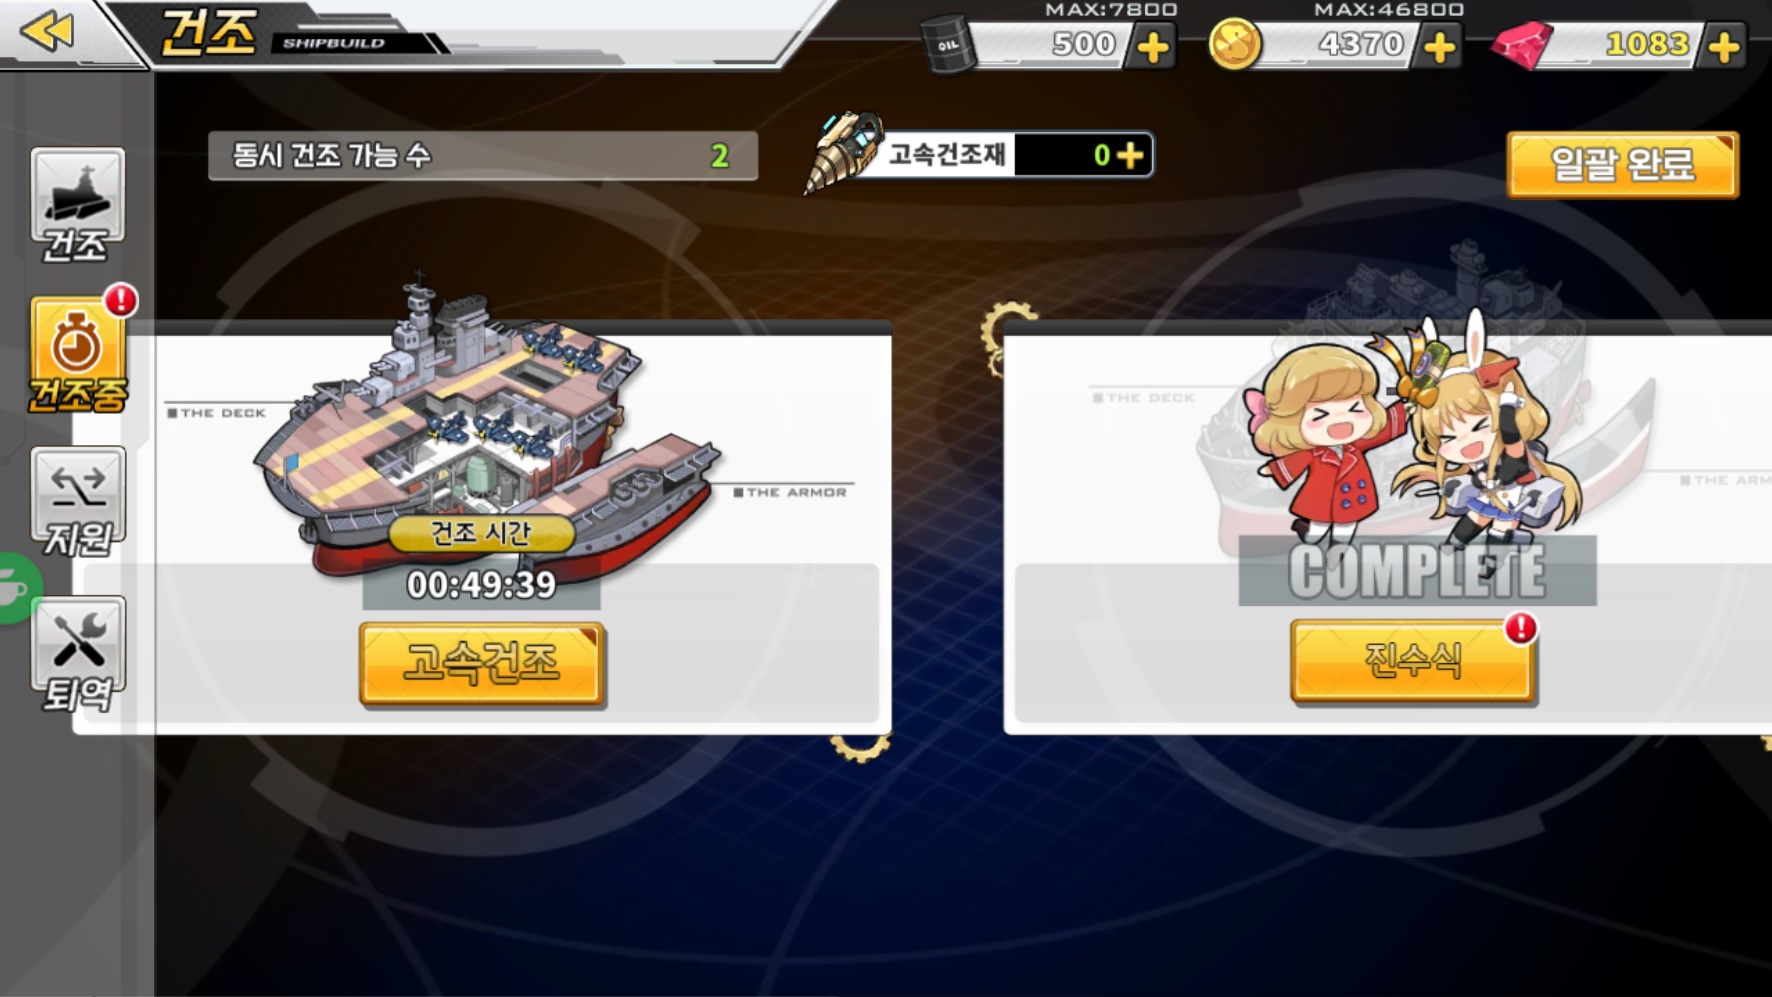The image size is (1772, 997).
Task: Open the 퇴역 retire tab
Action: [77, 654]
